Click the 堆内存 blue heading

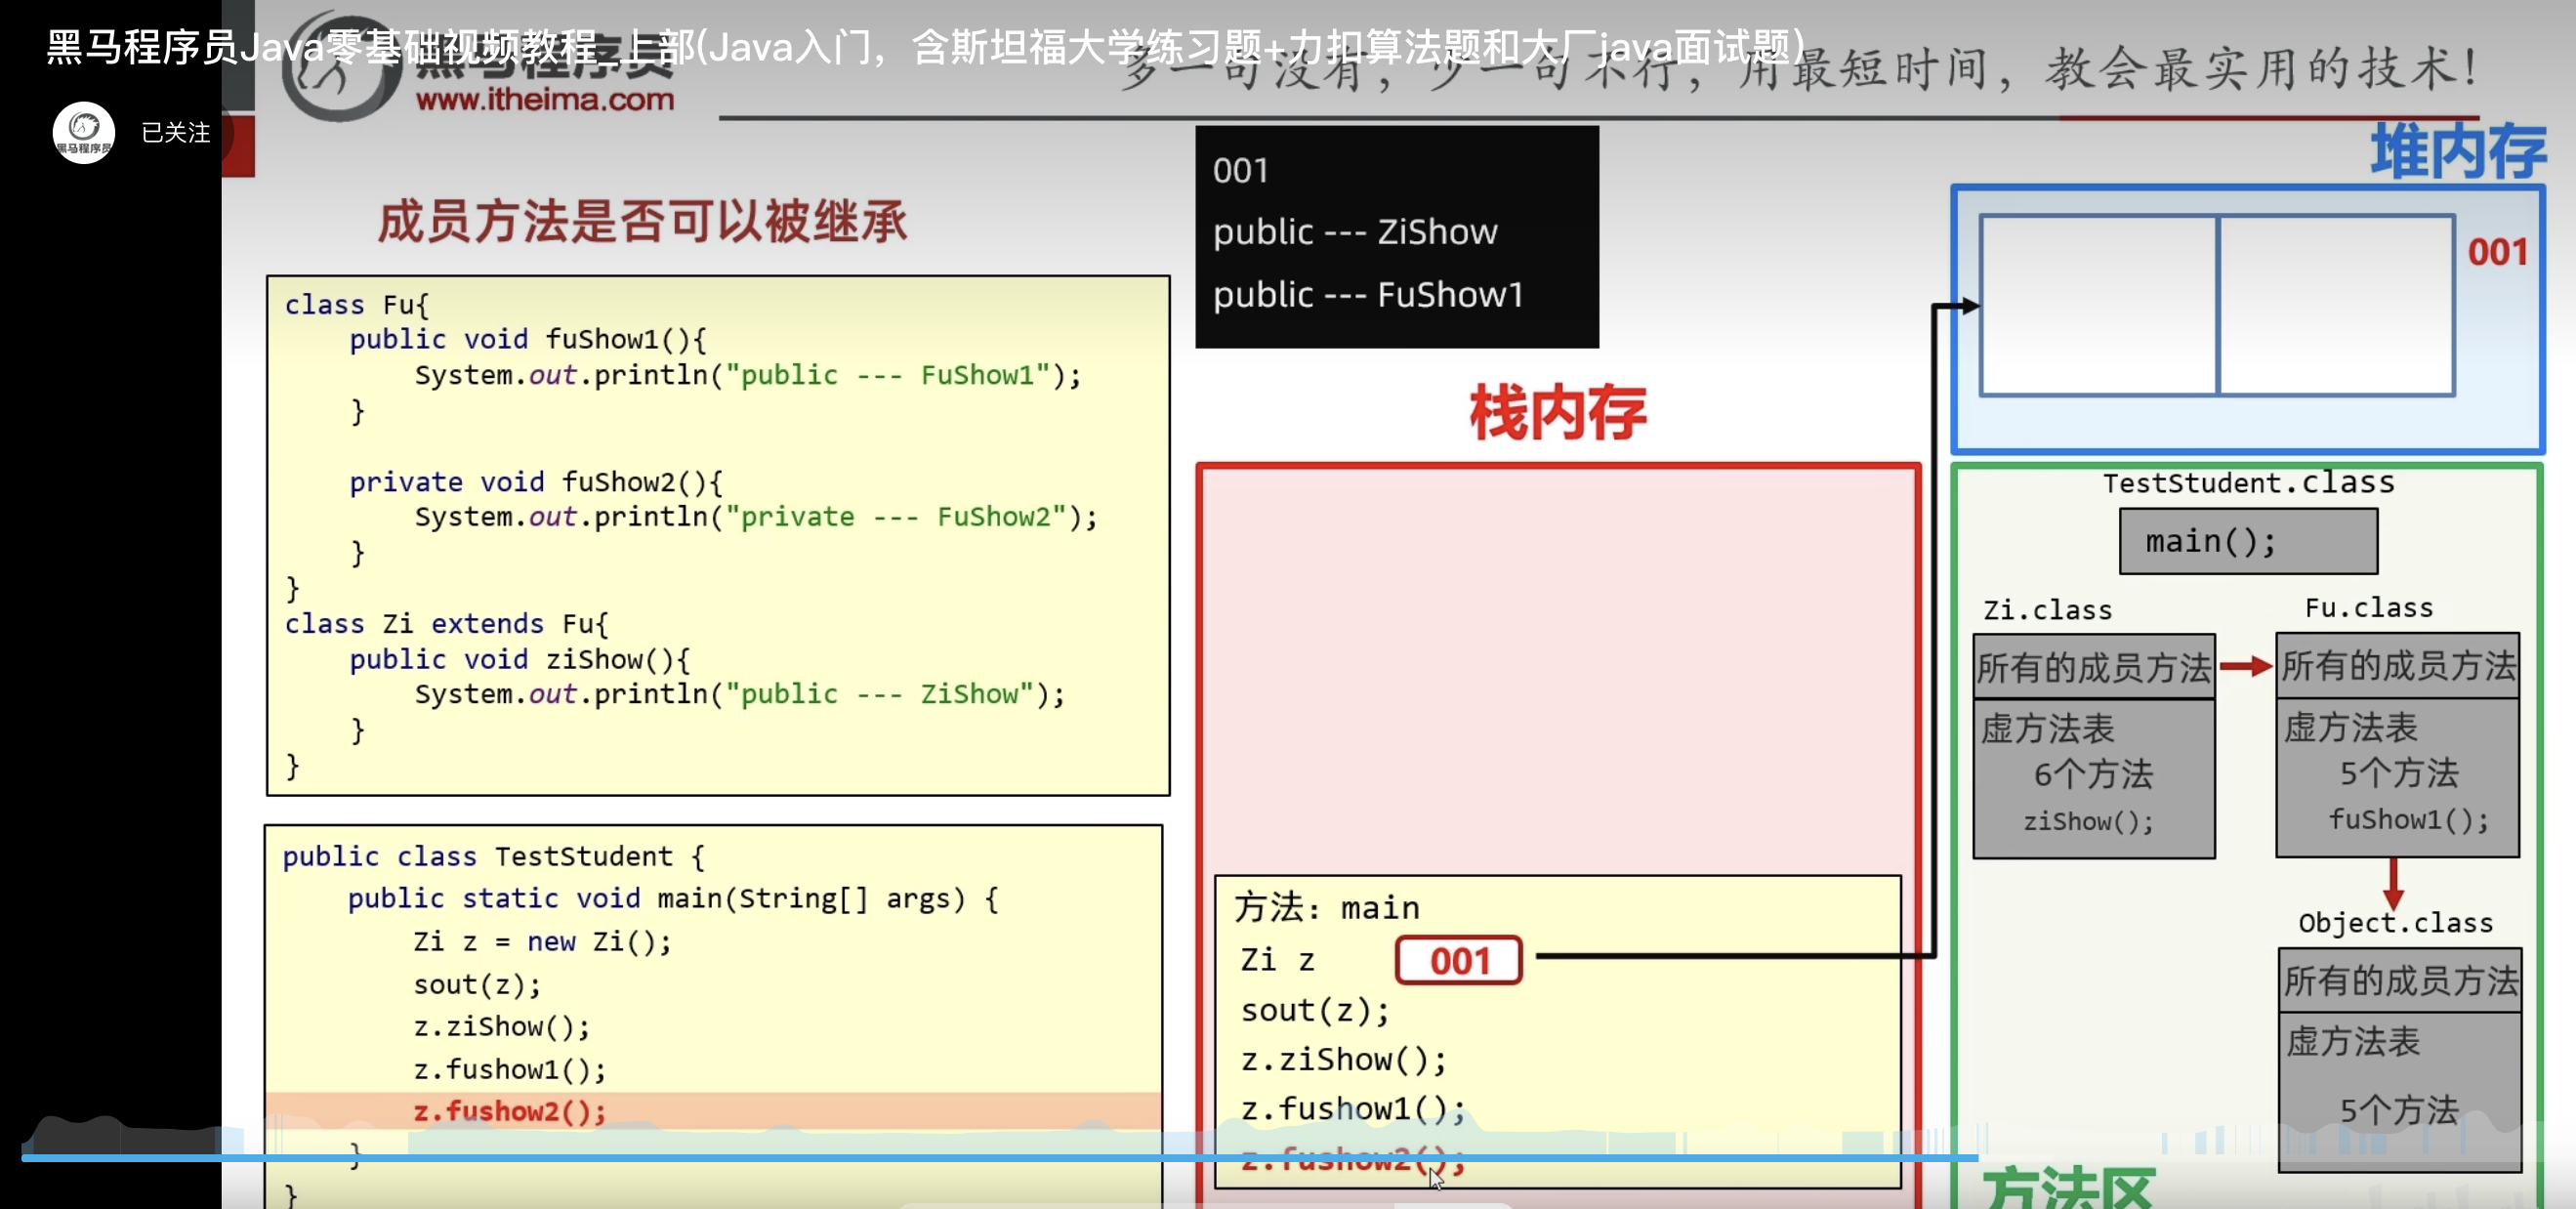2457,152
